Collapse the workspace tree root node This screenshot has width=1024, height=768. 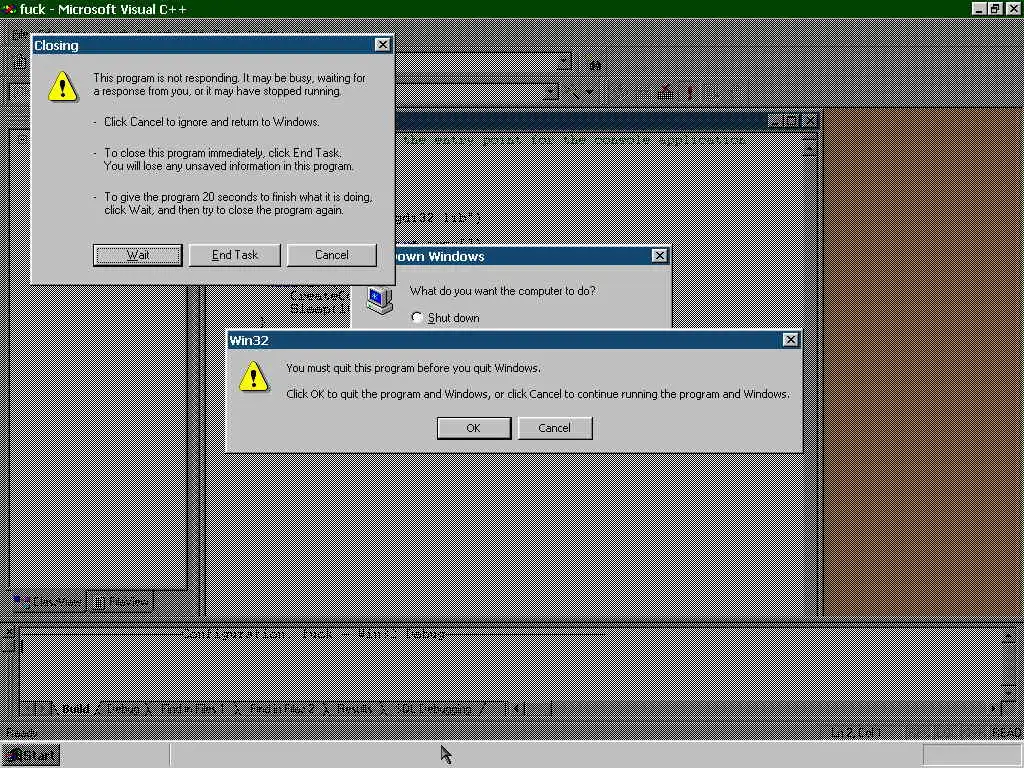(x=22, y=139)
